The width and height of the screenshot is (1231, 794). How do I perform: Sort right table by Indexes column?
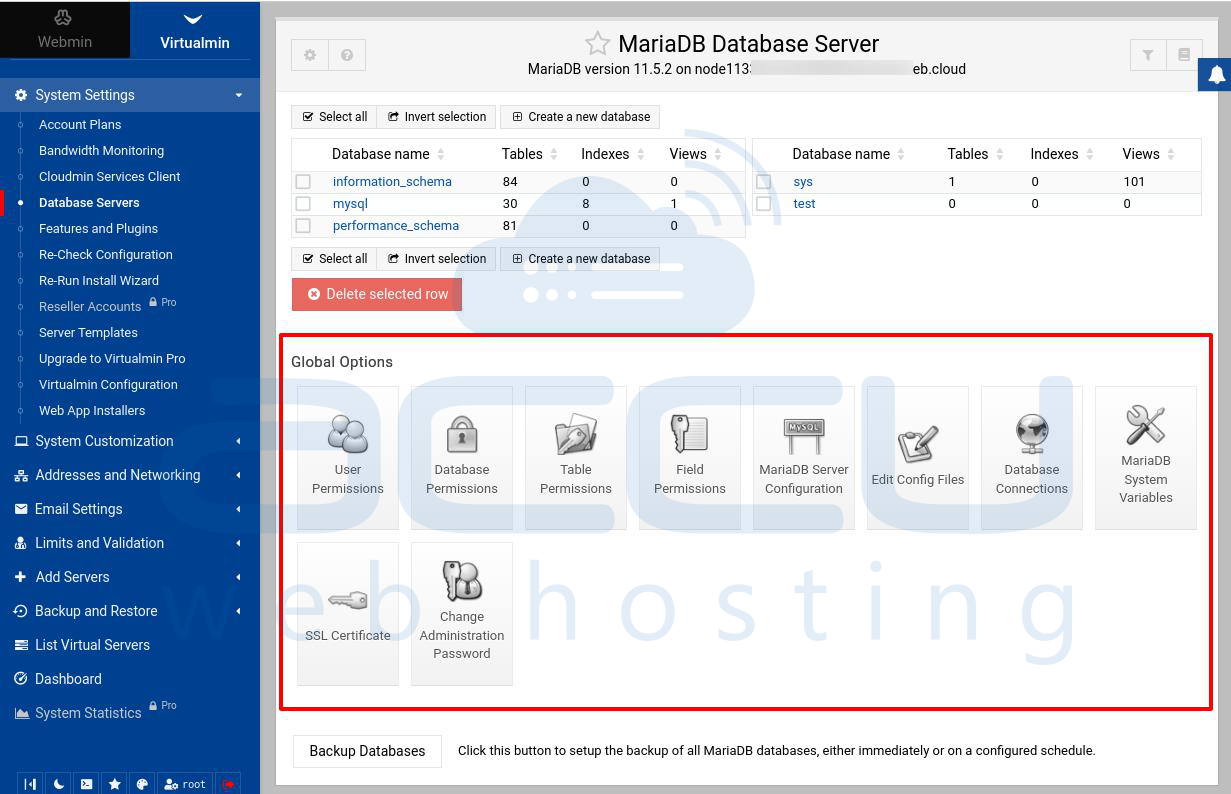click(x=1062, y=154)
